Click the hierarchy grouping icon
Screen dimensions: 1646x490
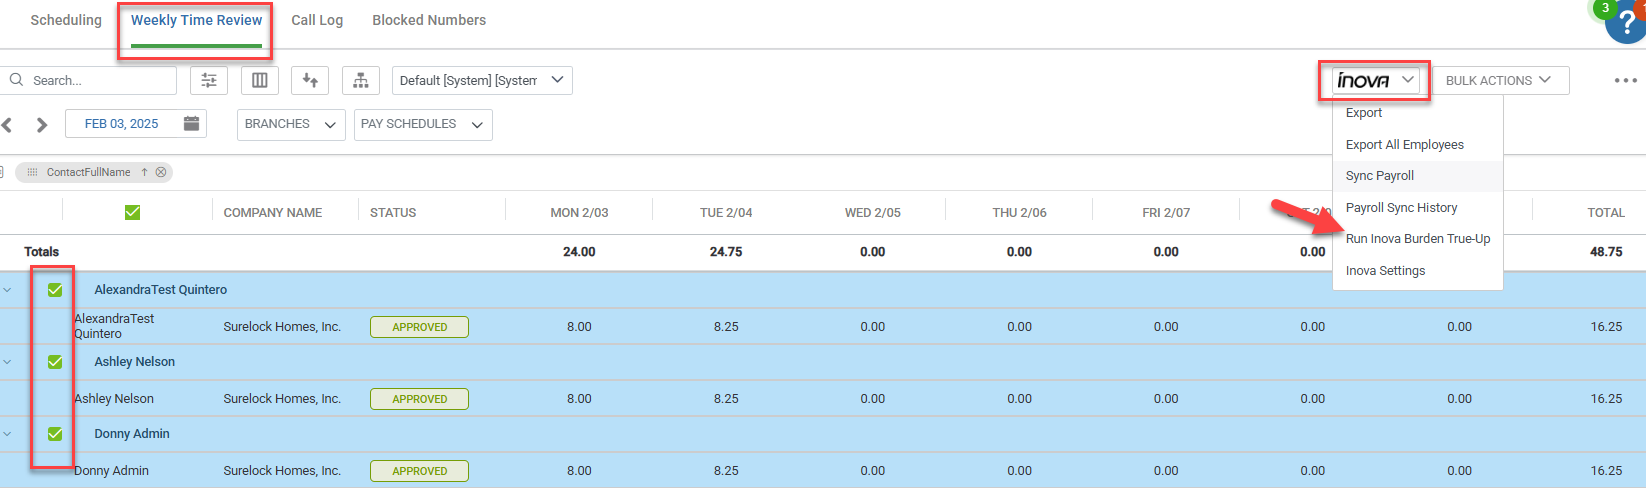[360, 80]
